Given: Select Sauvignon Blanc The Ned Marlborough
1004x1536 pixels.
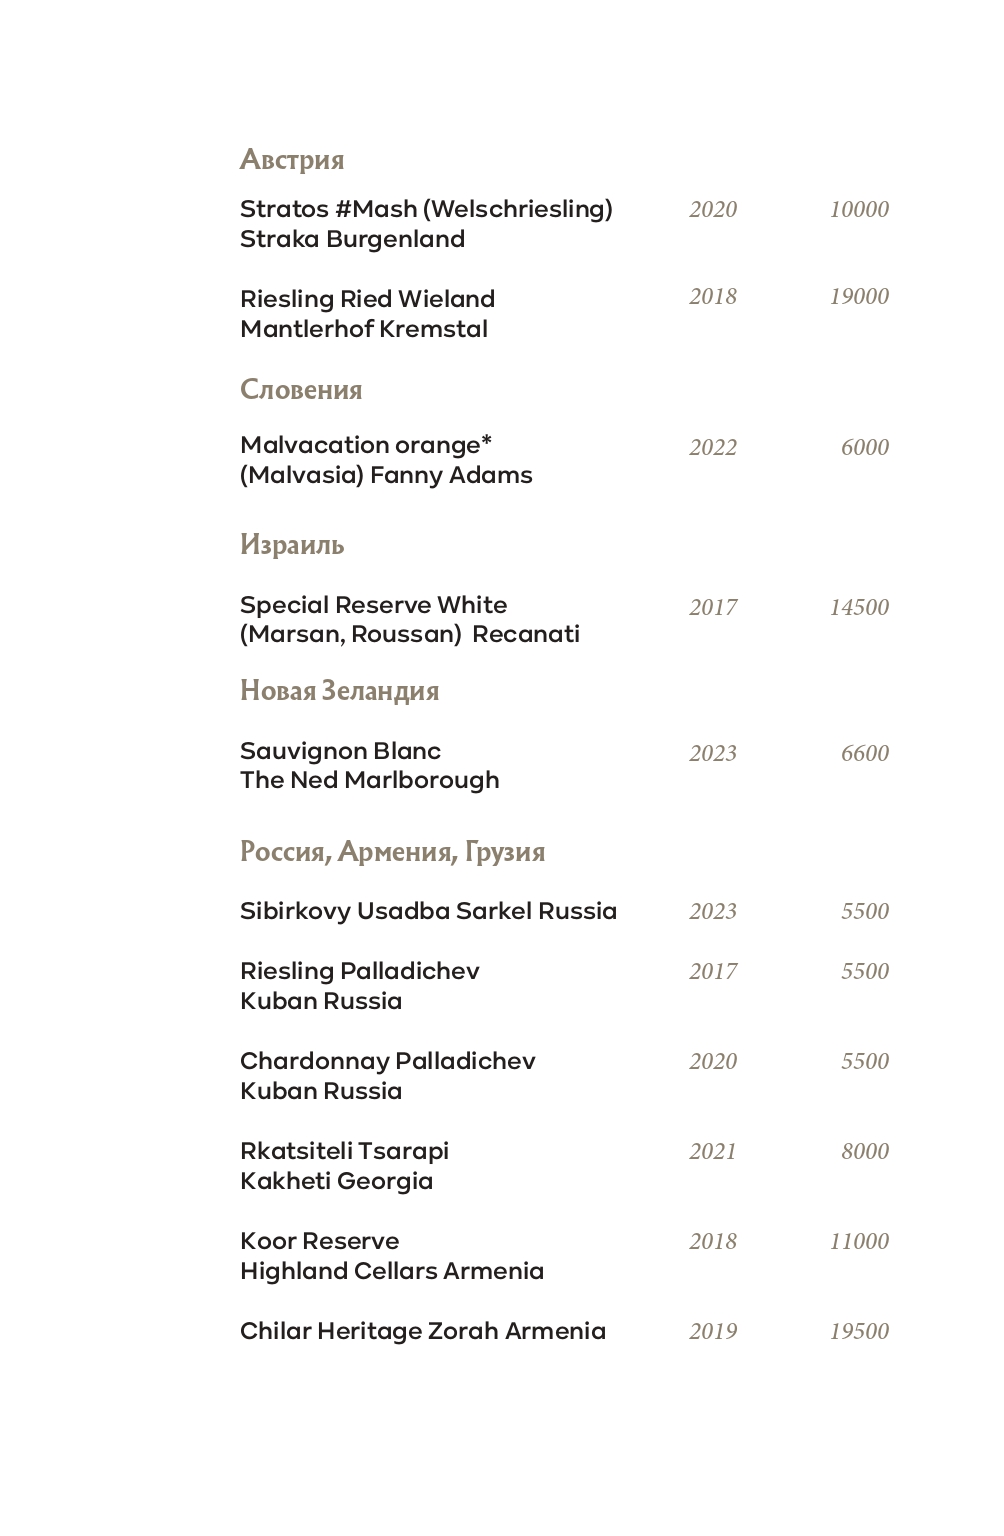Looking at the screenshot, I should [x=369, y=765].
